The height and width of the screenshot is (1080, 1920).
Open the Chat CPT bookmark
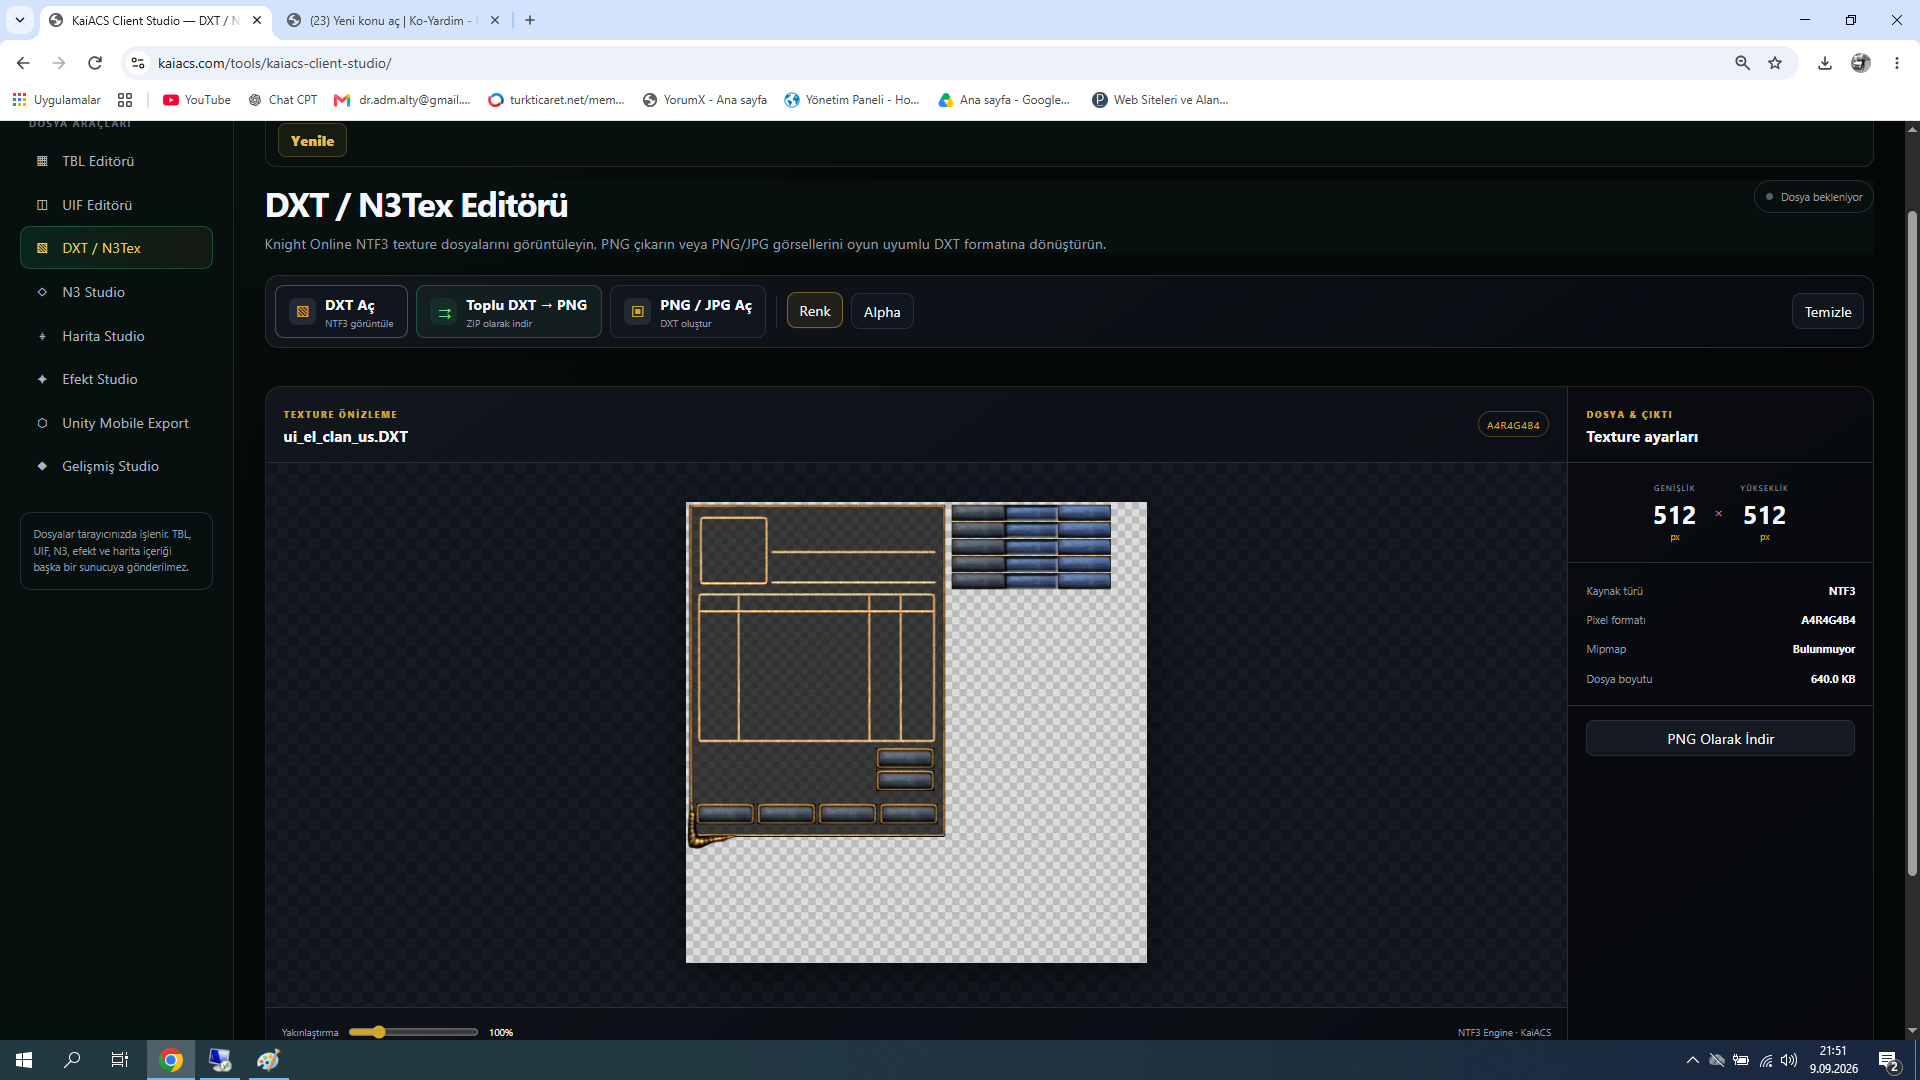(283, 100)
